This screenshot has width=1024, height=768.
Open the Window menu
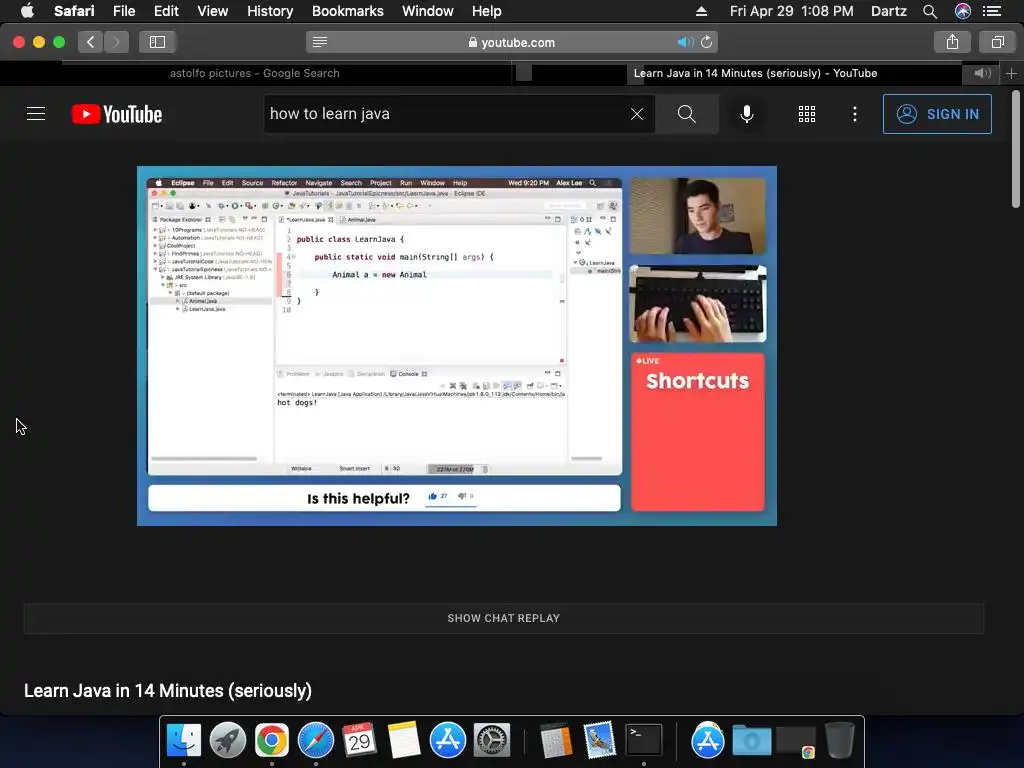tap(428, 11)
